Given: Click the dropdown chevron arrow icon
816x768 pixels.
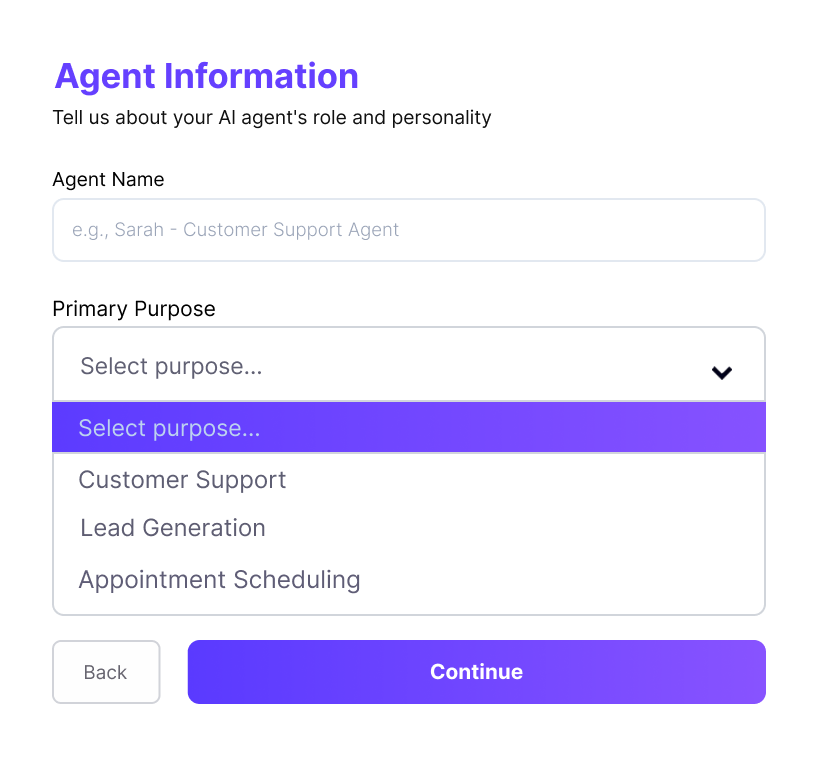Looking at the screenshot, I should (722, 373).
